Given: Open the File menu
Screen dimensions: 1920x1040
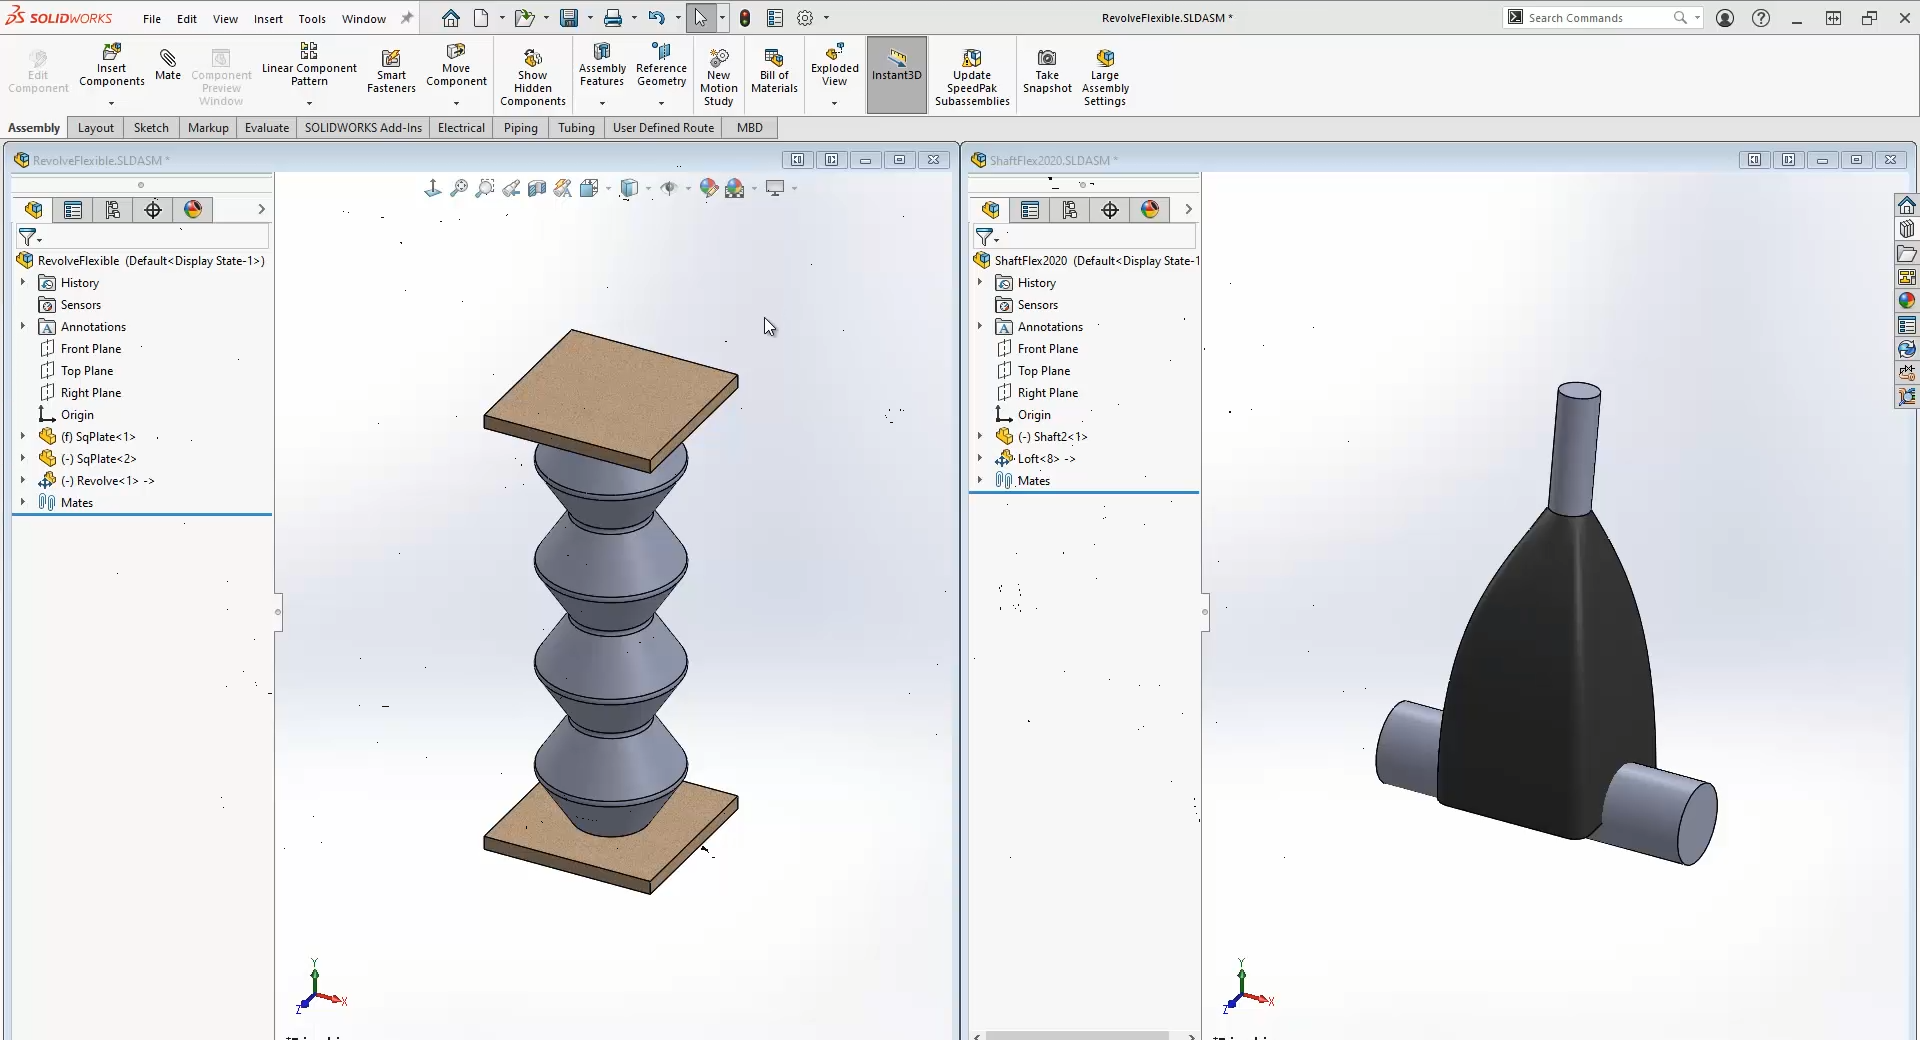Looking at the screenshot, I should click(x=152, y=18).
